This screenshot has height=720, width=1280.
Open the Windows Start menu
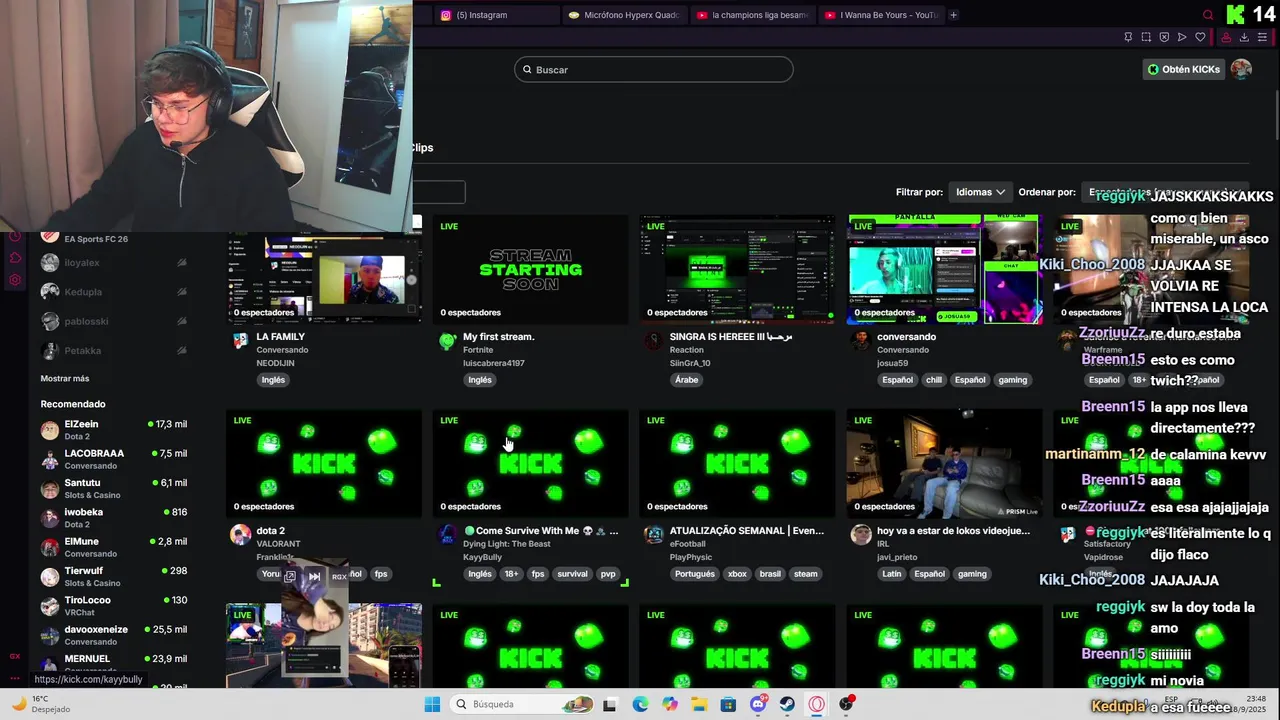432,704
